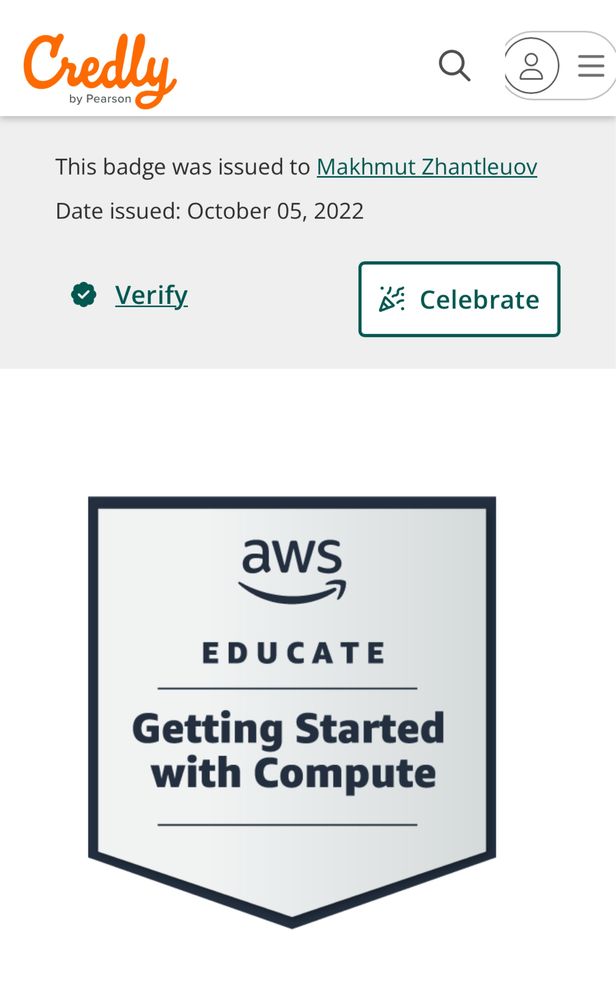Click the Credly logo
The height and width of the screenshot is (999, 616).
point(99,70)
